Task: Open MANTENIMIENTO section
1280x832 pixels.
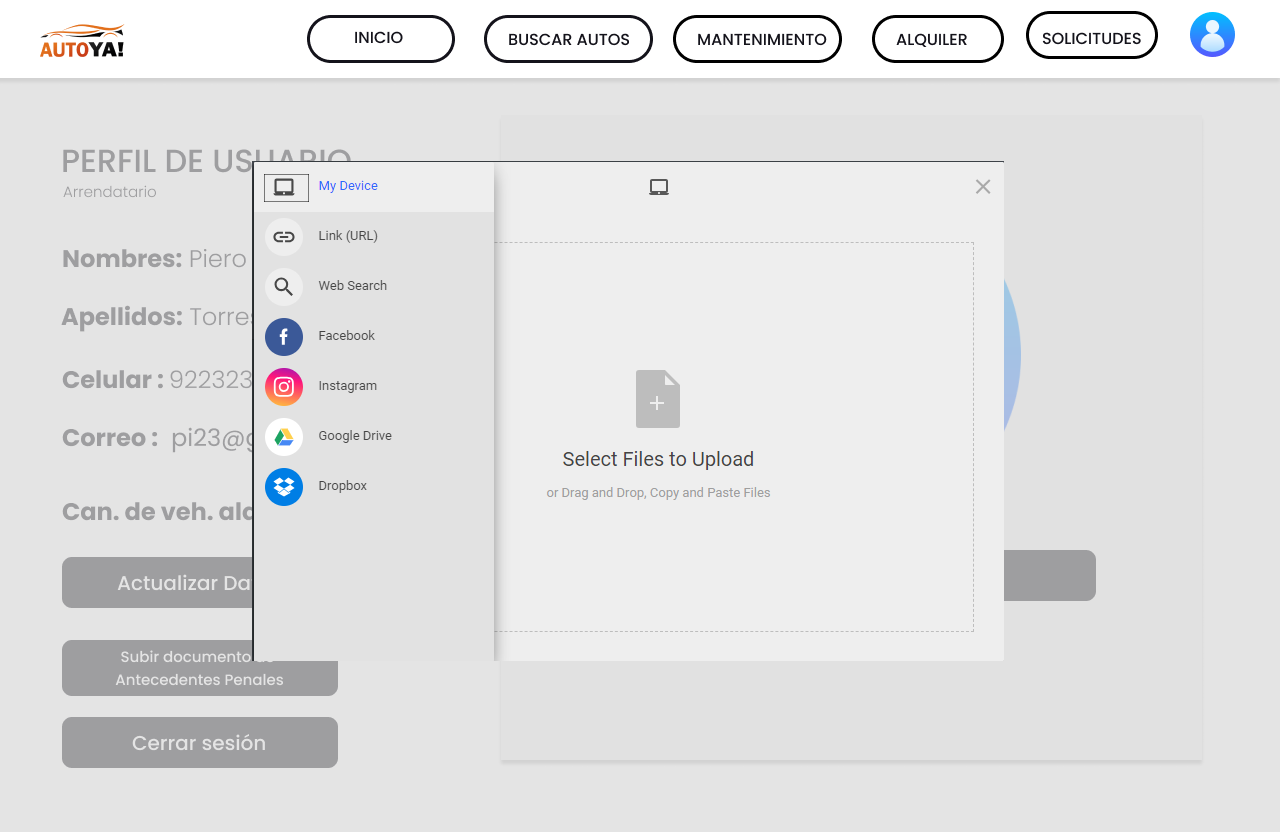Action: click(x=757, y=39)
